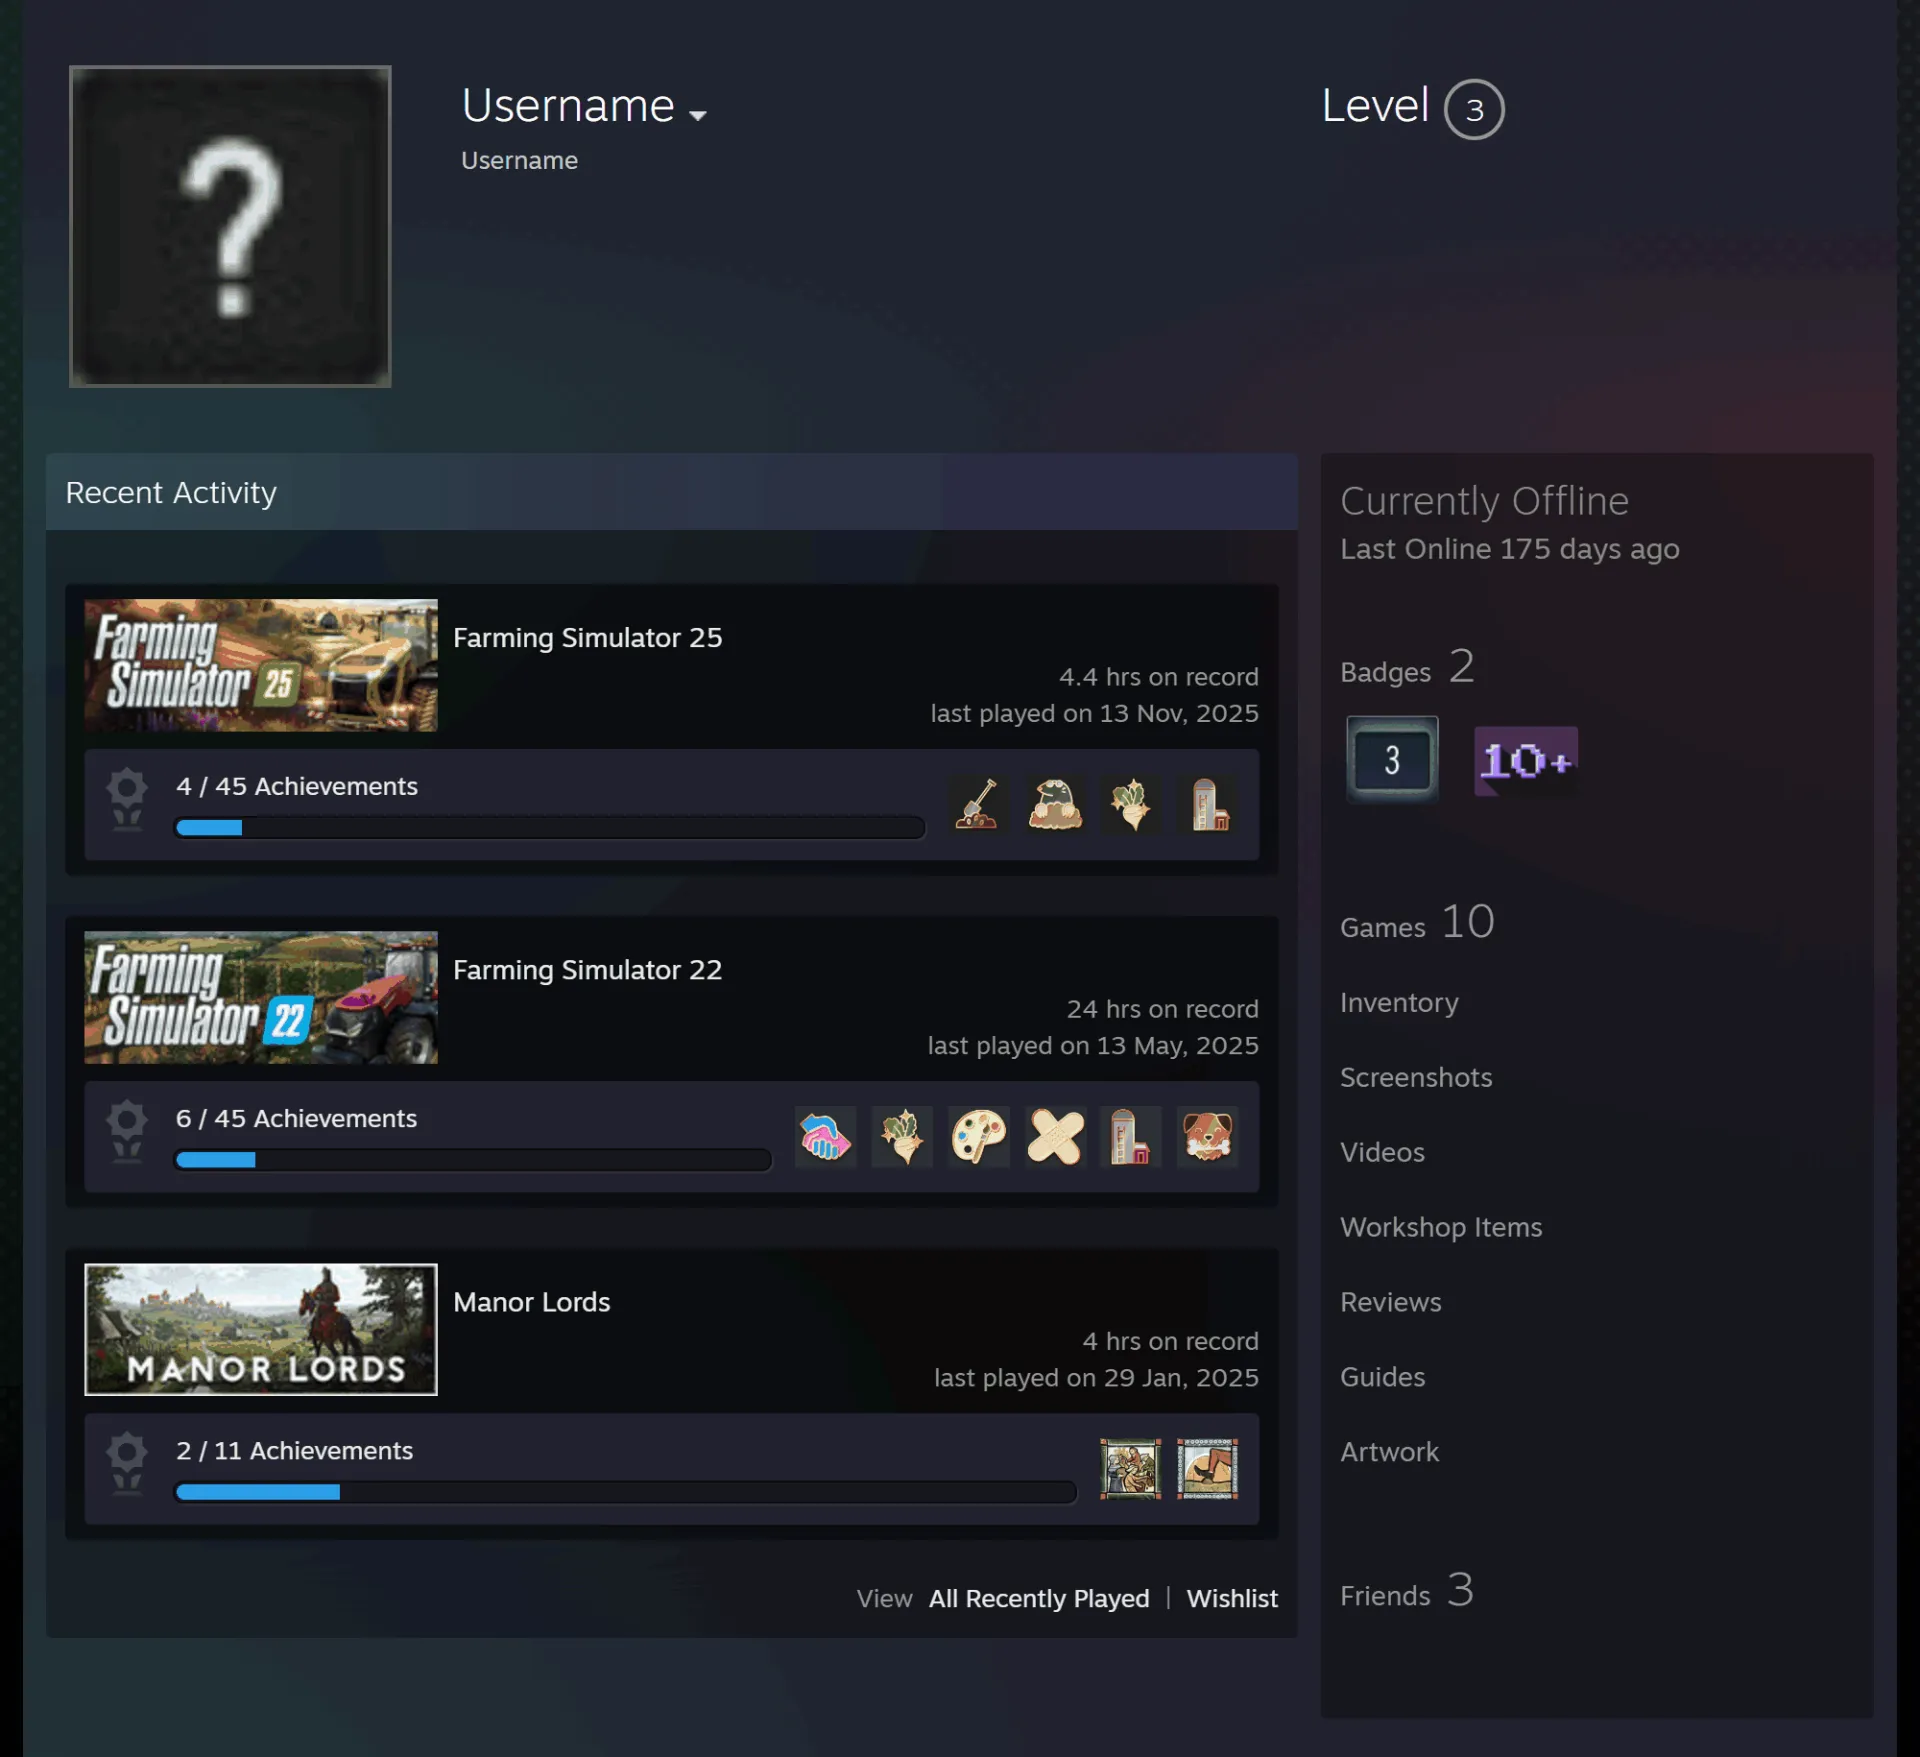
Task: Click the first Manor Lords achievement icon
Action: 1131,1468
